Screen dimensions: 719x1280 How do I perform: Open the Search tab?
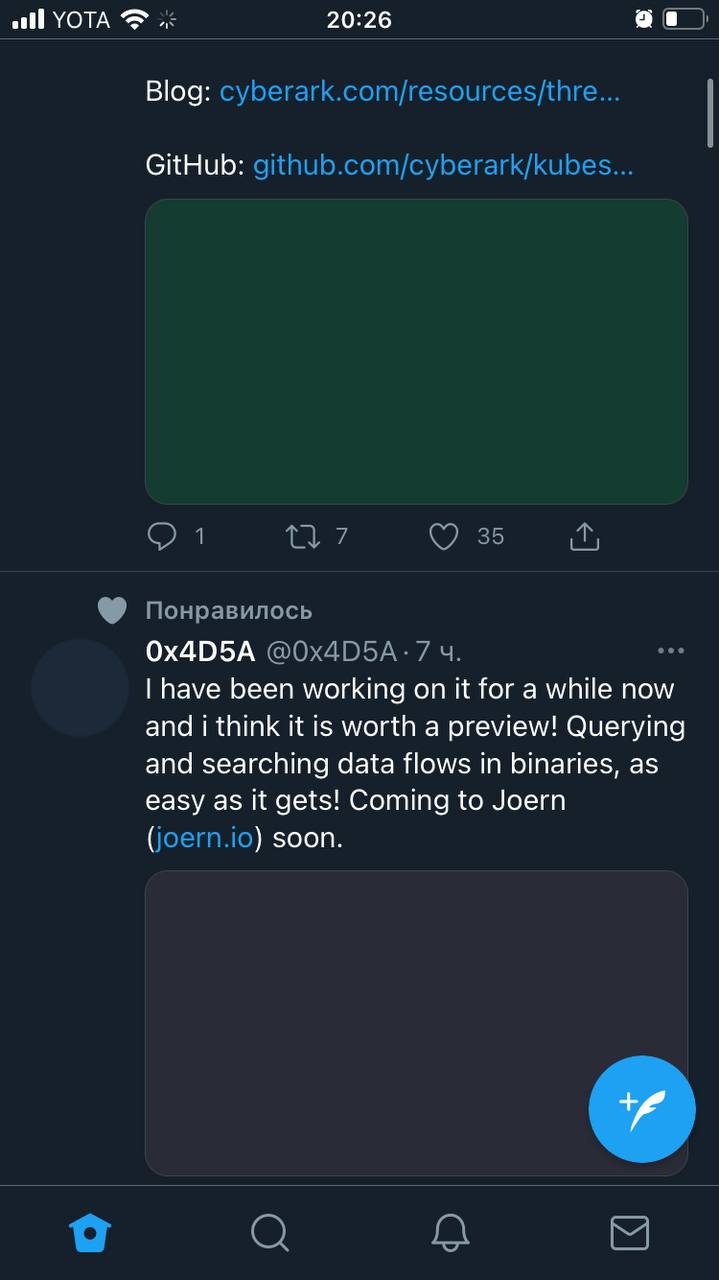point(270,1232)
